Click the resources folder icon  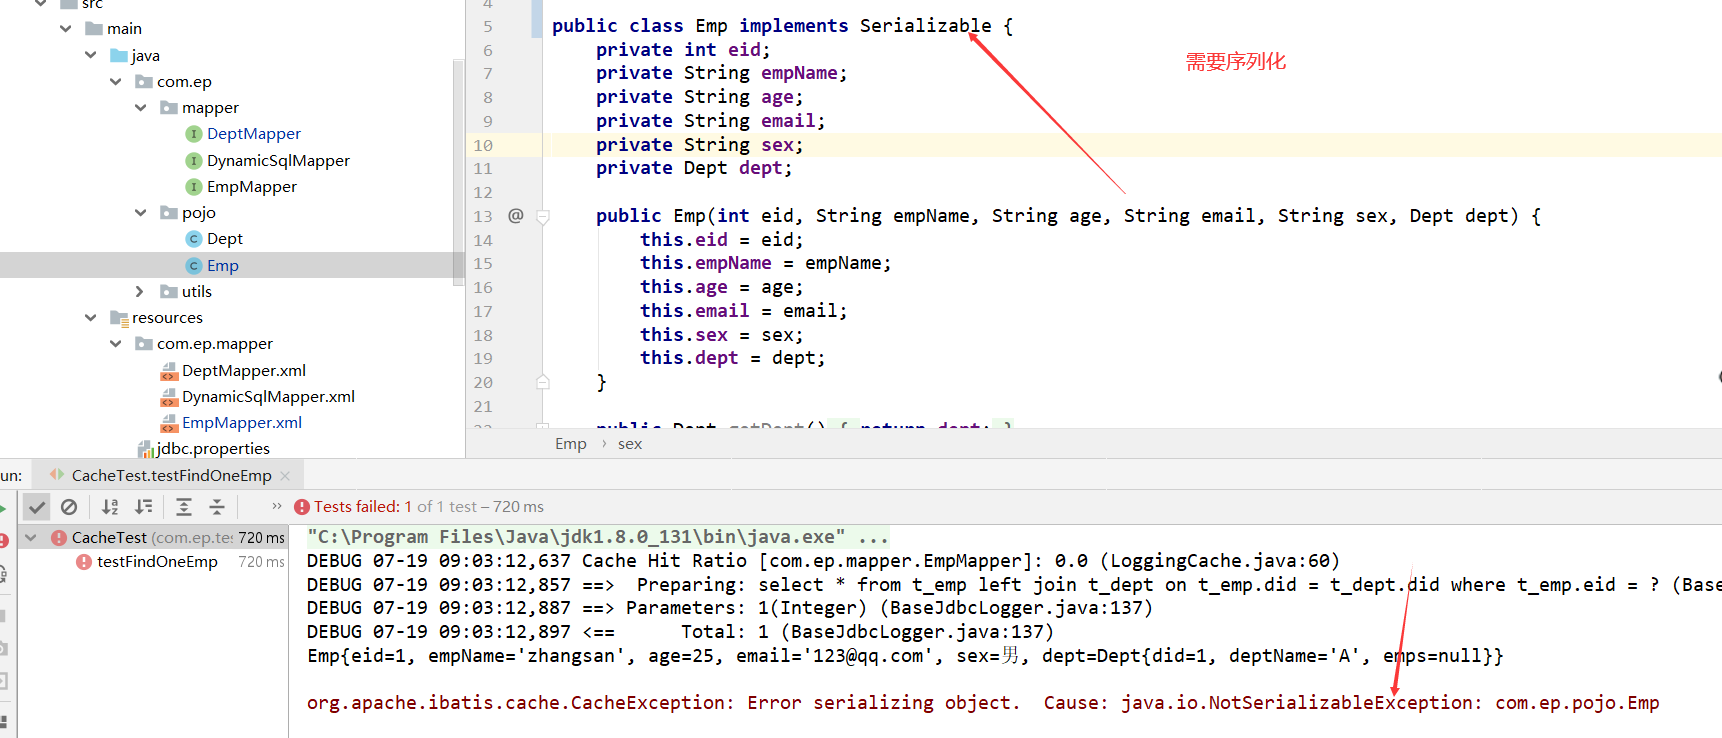pyautogui.click(x=119, y=318)
